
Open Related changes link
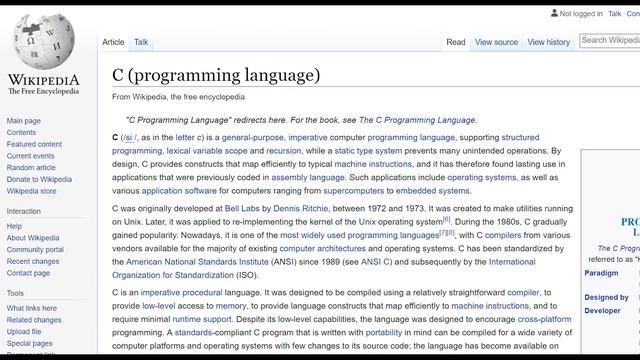[x=34, y=320]
